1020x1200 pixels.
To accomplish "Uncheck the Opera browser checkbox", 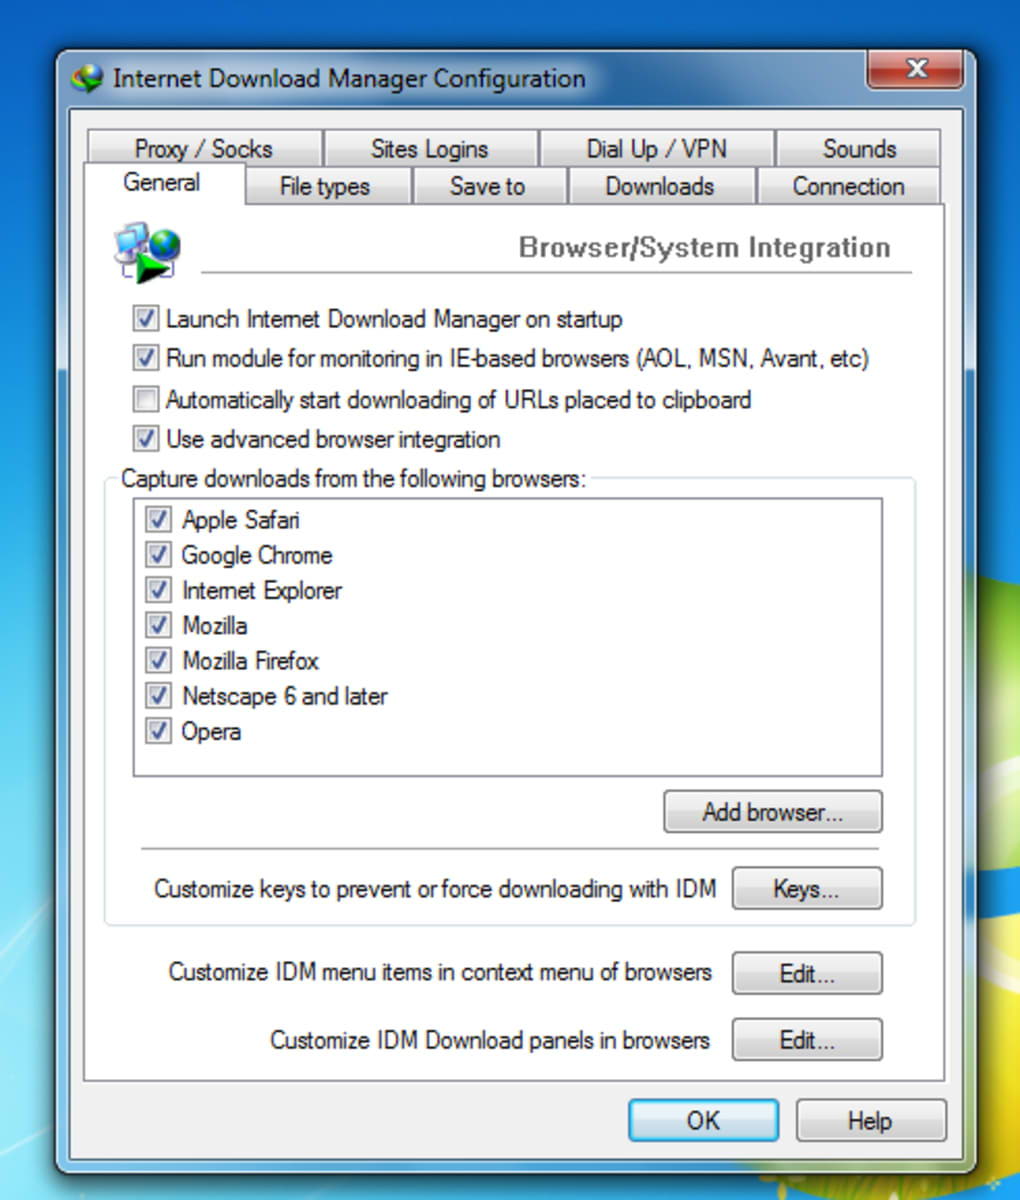I will 158,731.
